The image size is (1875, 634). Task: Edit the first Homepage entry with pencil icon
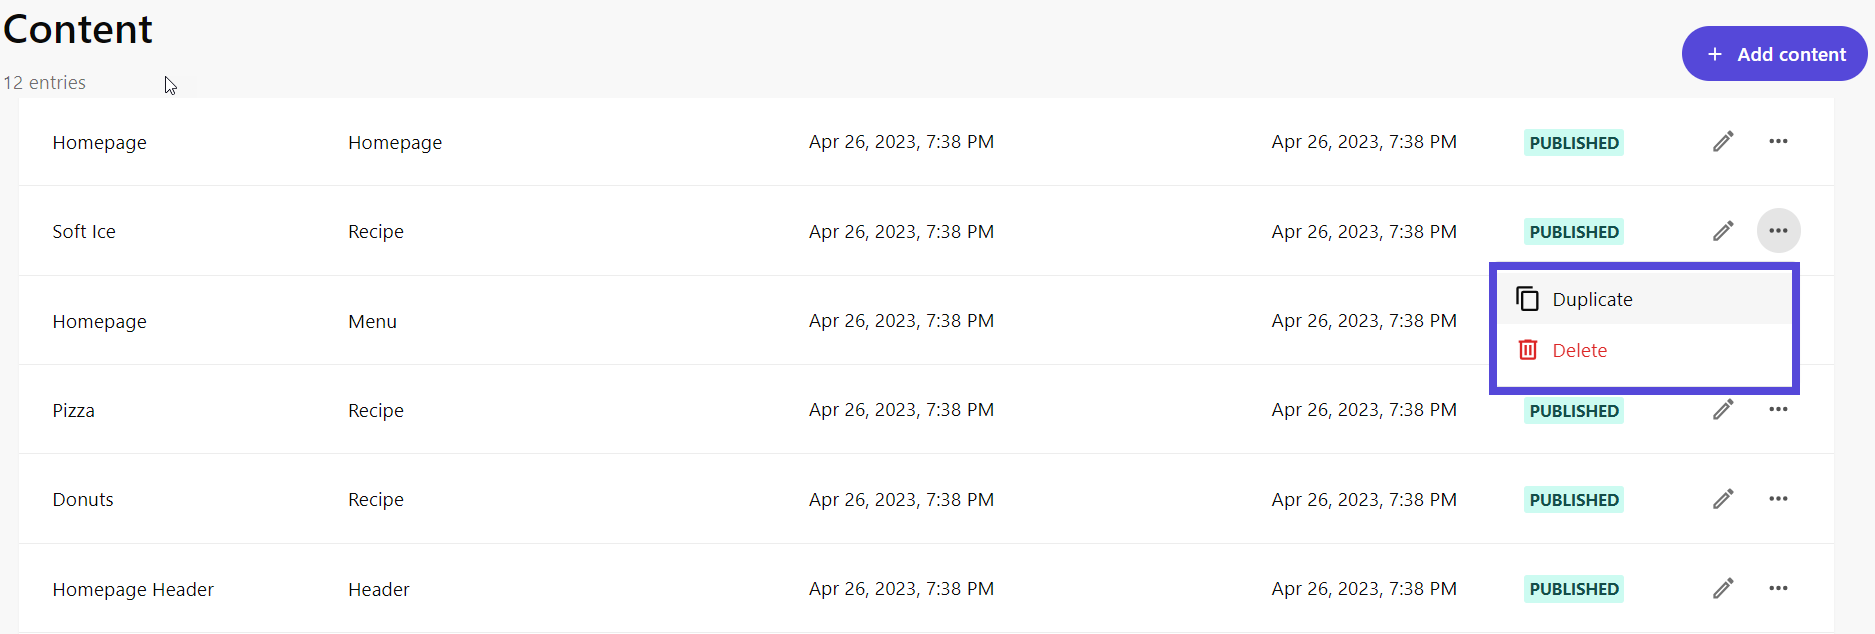pyautogui.click(x=1722, y=142)
